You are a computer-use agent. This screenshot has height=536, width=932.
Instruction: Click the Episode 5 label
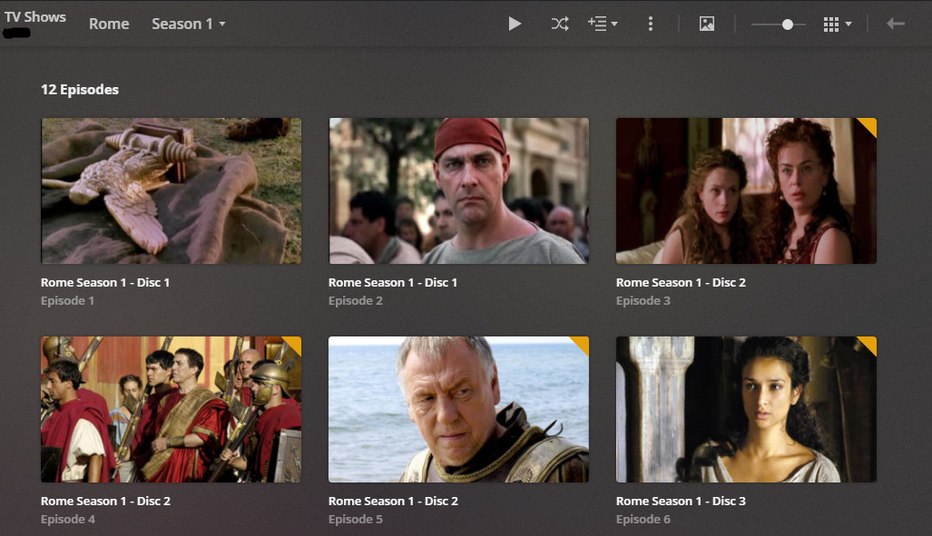pos(355,519)
